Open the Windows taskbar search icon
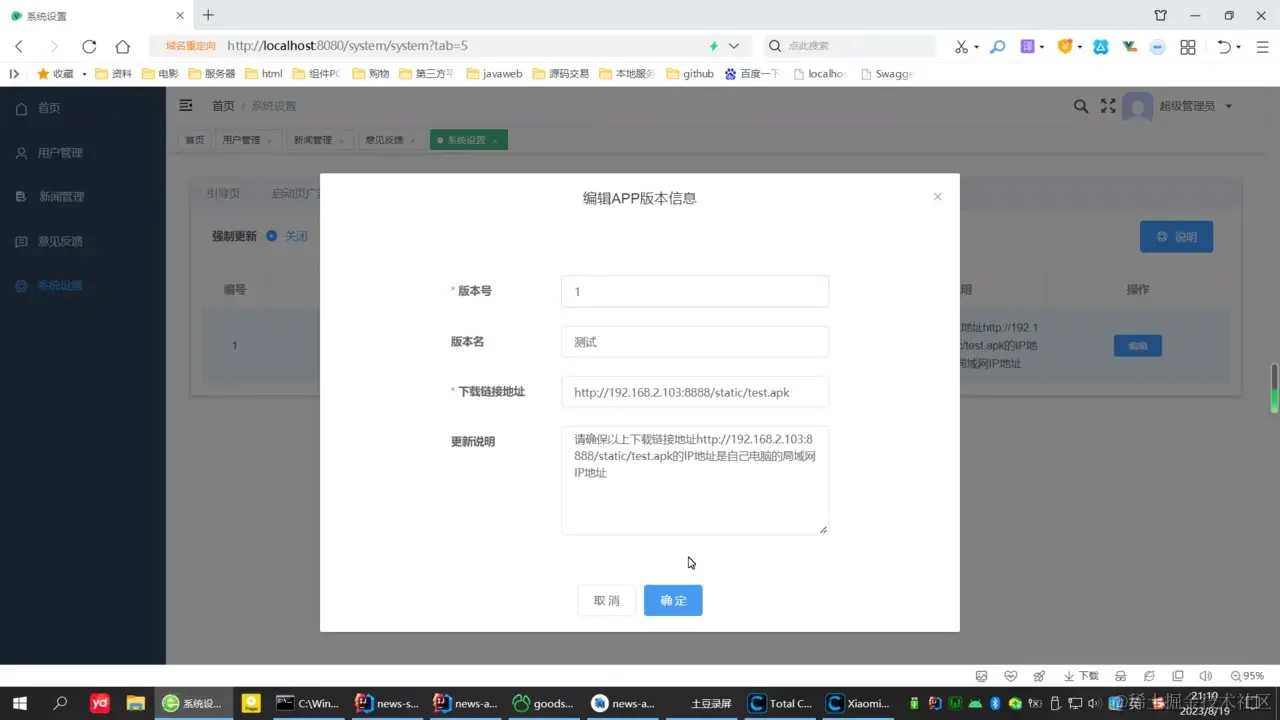This screenshot has height=720, width=1280. point(60,703)
